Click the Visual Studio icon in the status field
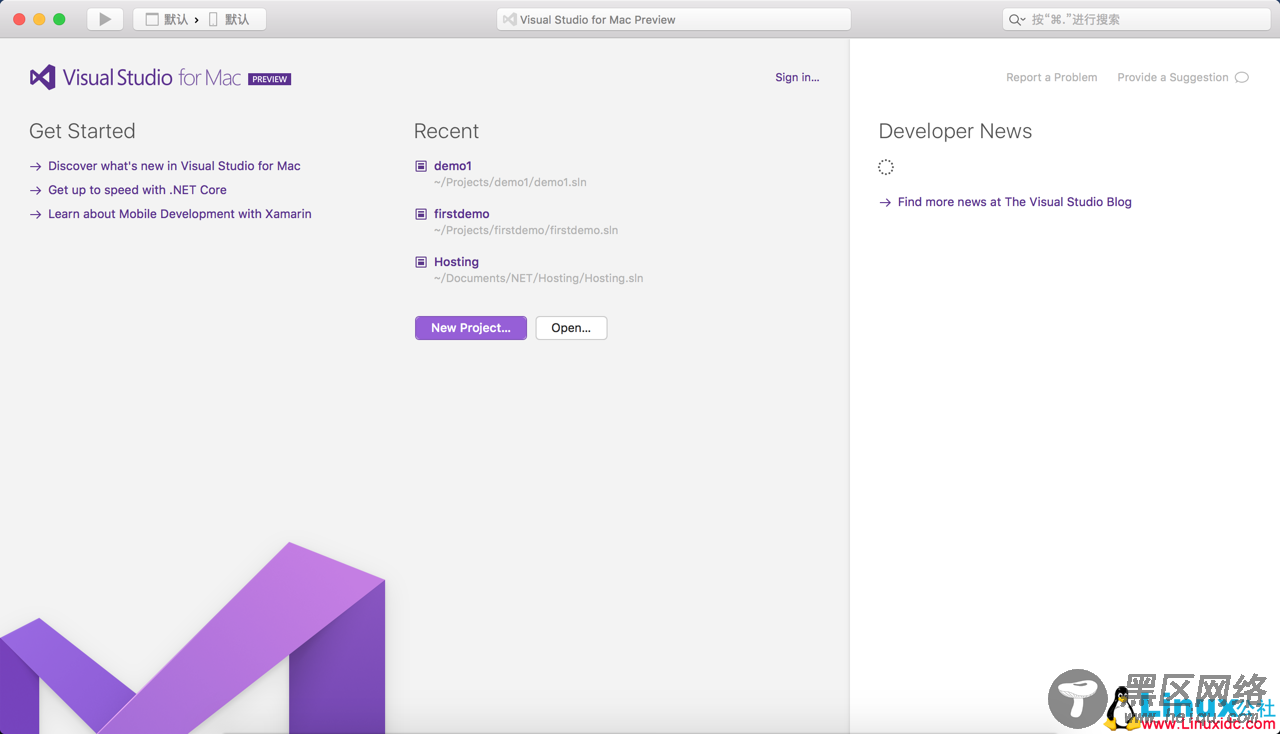This screenshot has height=734, width=1280. (x=509, y=19)
